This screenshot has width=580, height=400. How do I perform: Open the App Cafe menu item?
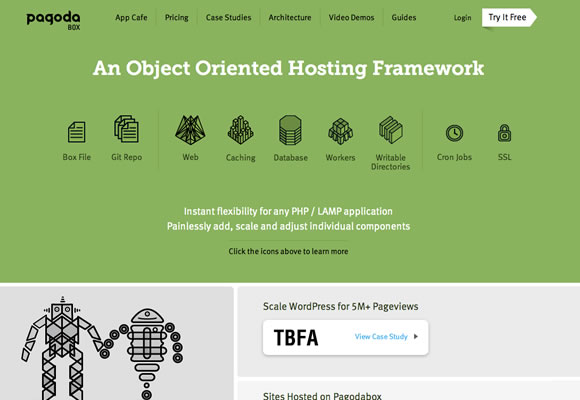[x=131, y=17]
